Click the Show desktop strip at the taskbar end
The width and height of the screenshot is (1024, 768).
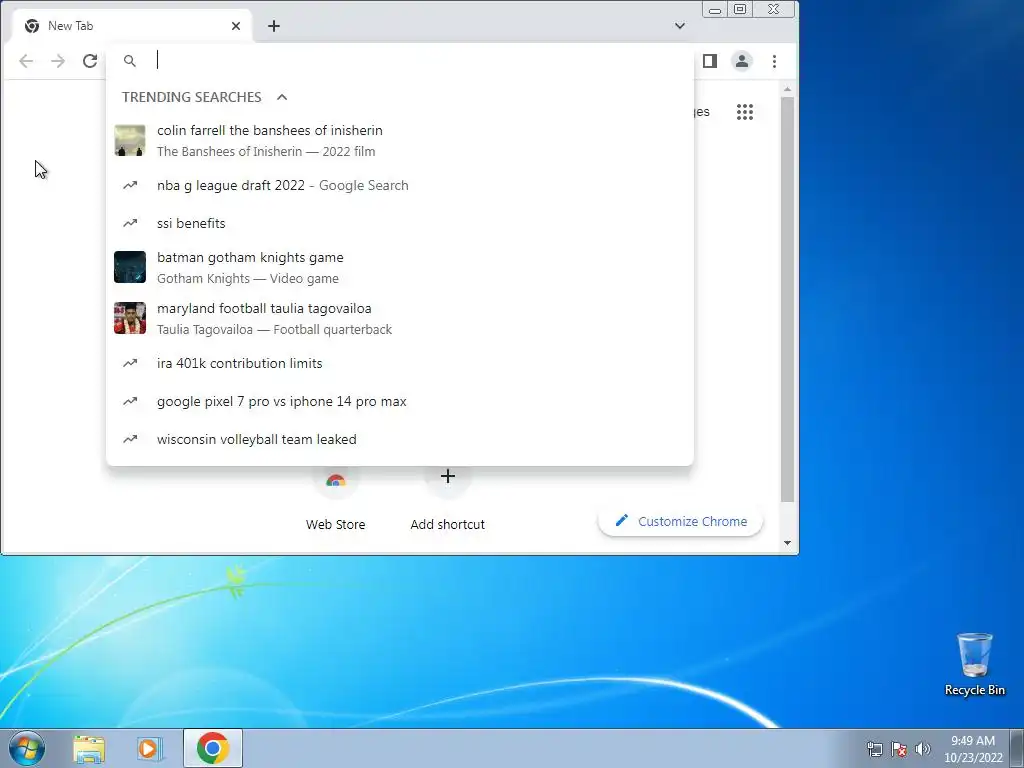(1017, 748)
